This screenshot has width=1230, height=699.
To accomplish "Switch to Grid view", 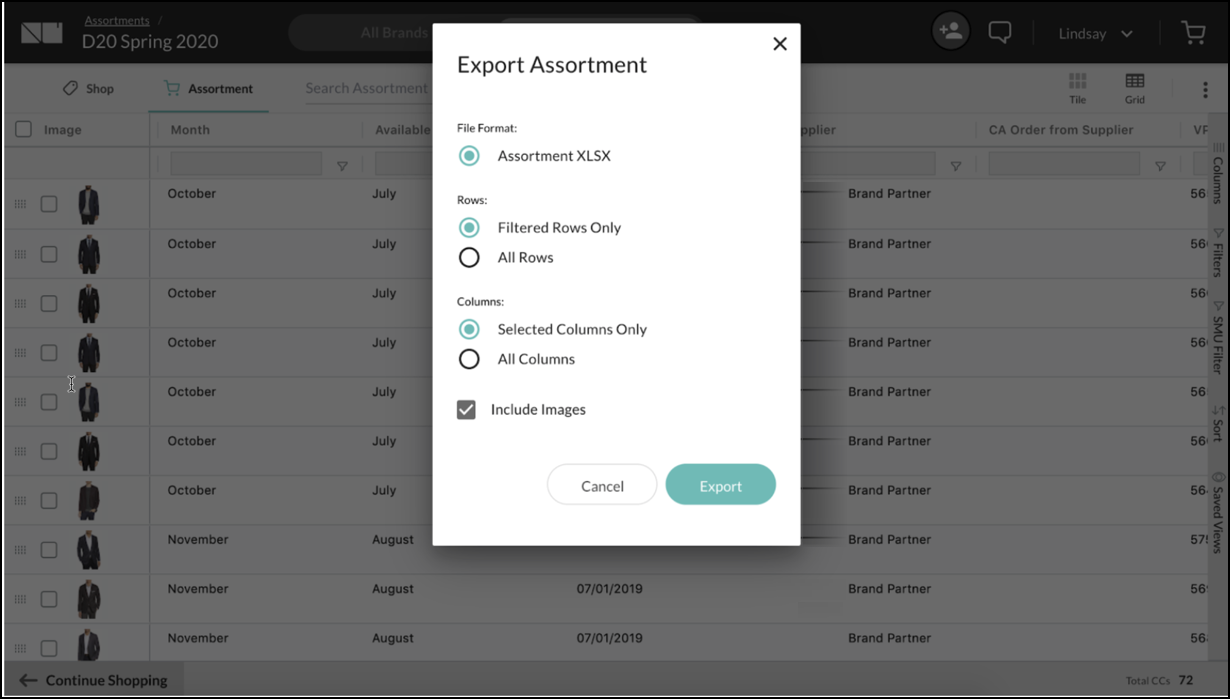I will (1134, 87).
